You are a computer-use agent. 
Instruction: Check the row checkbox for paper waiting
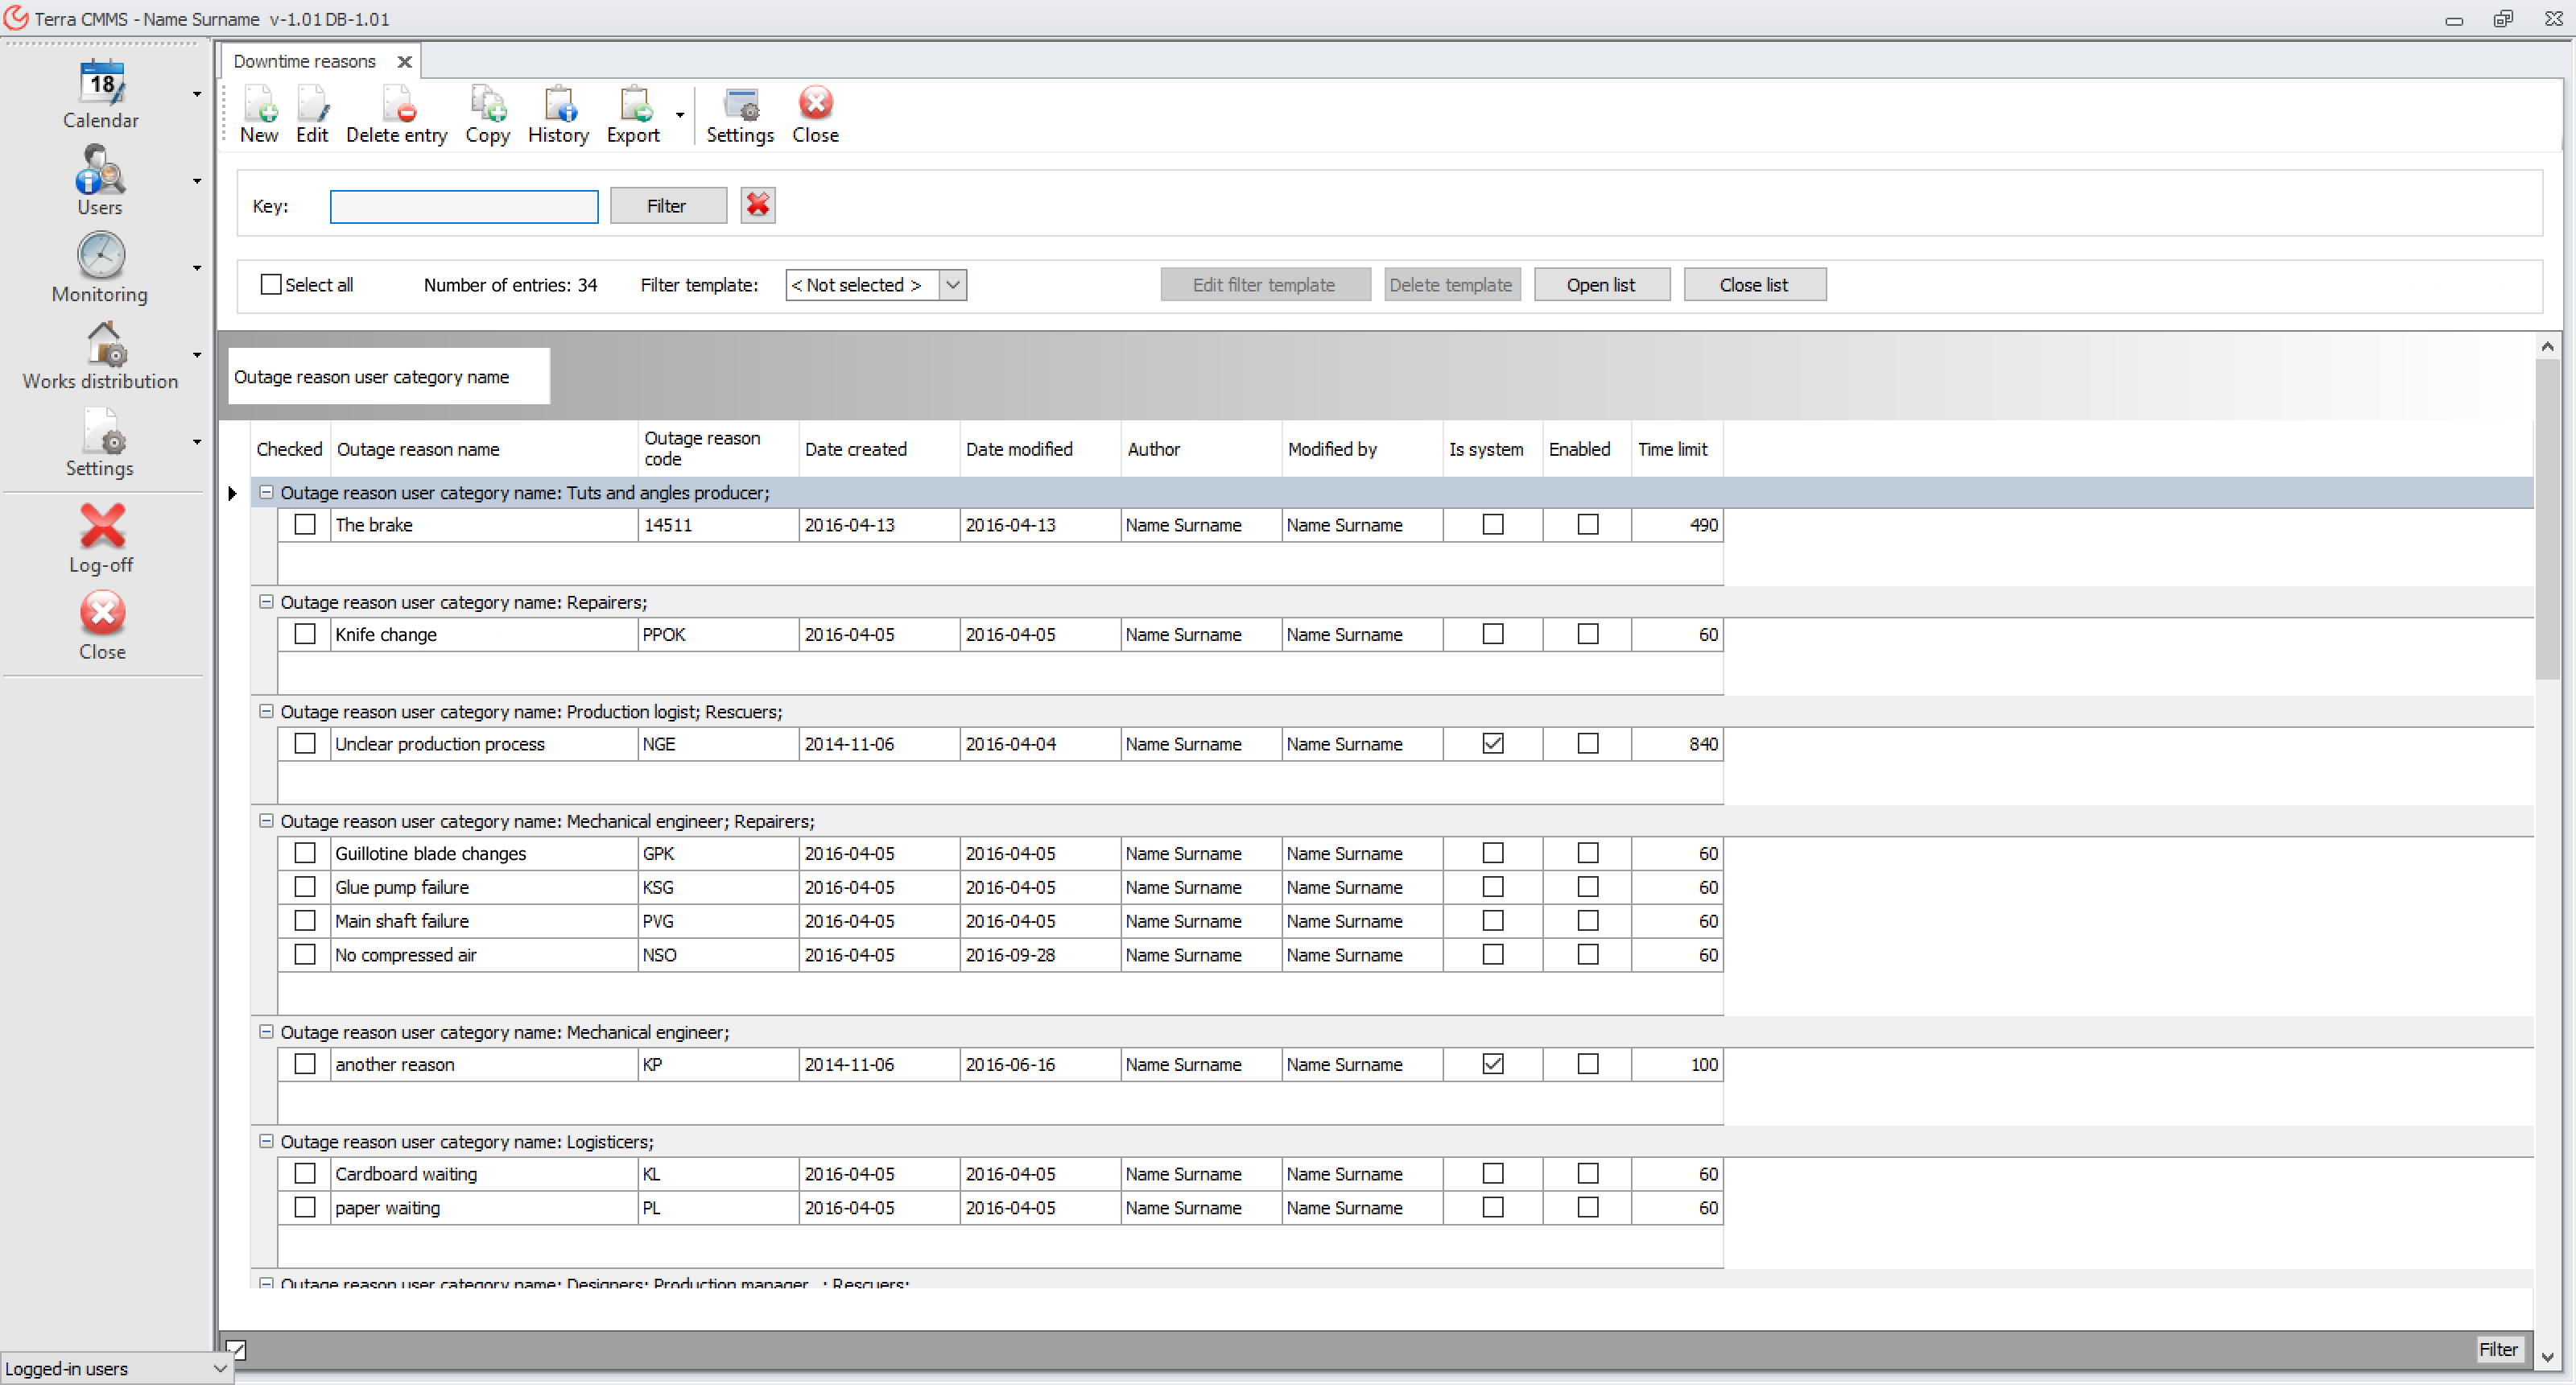(305, 1207)
